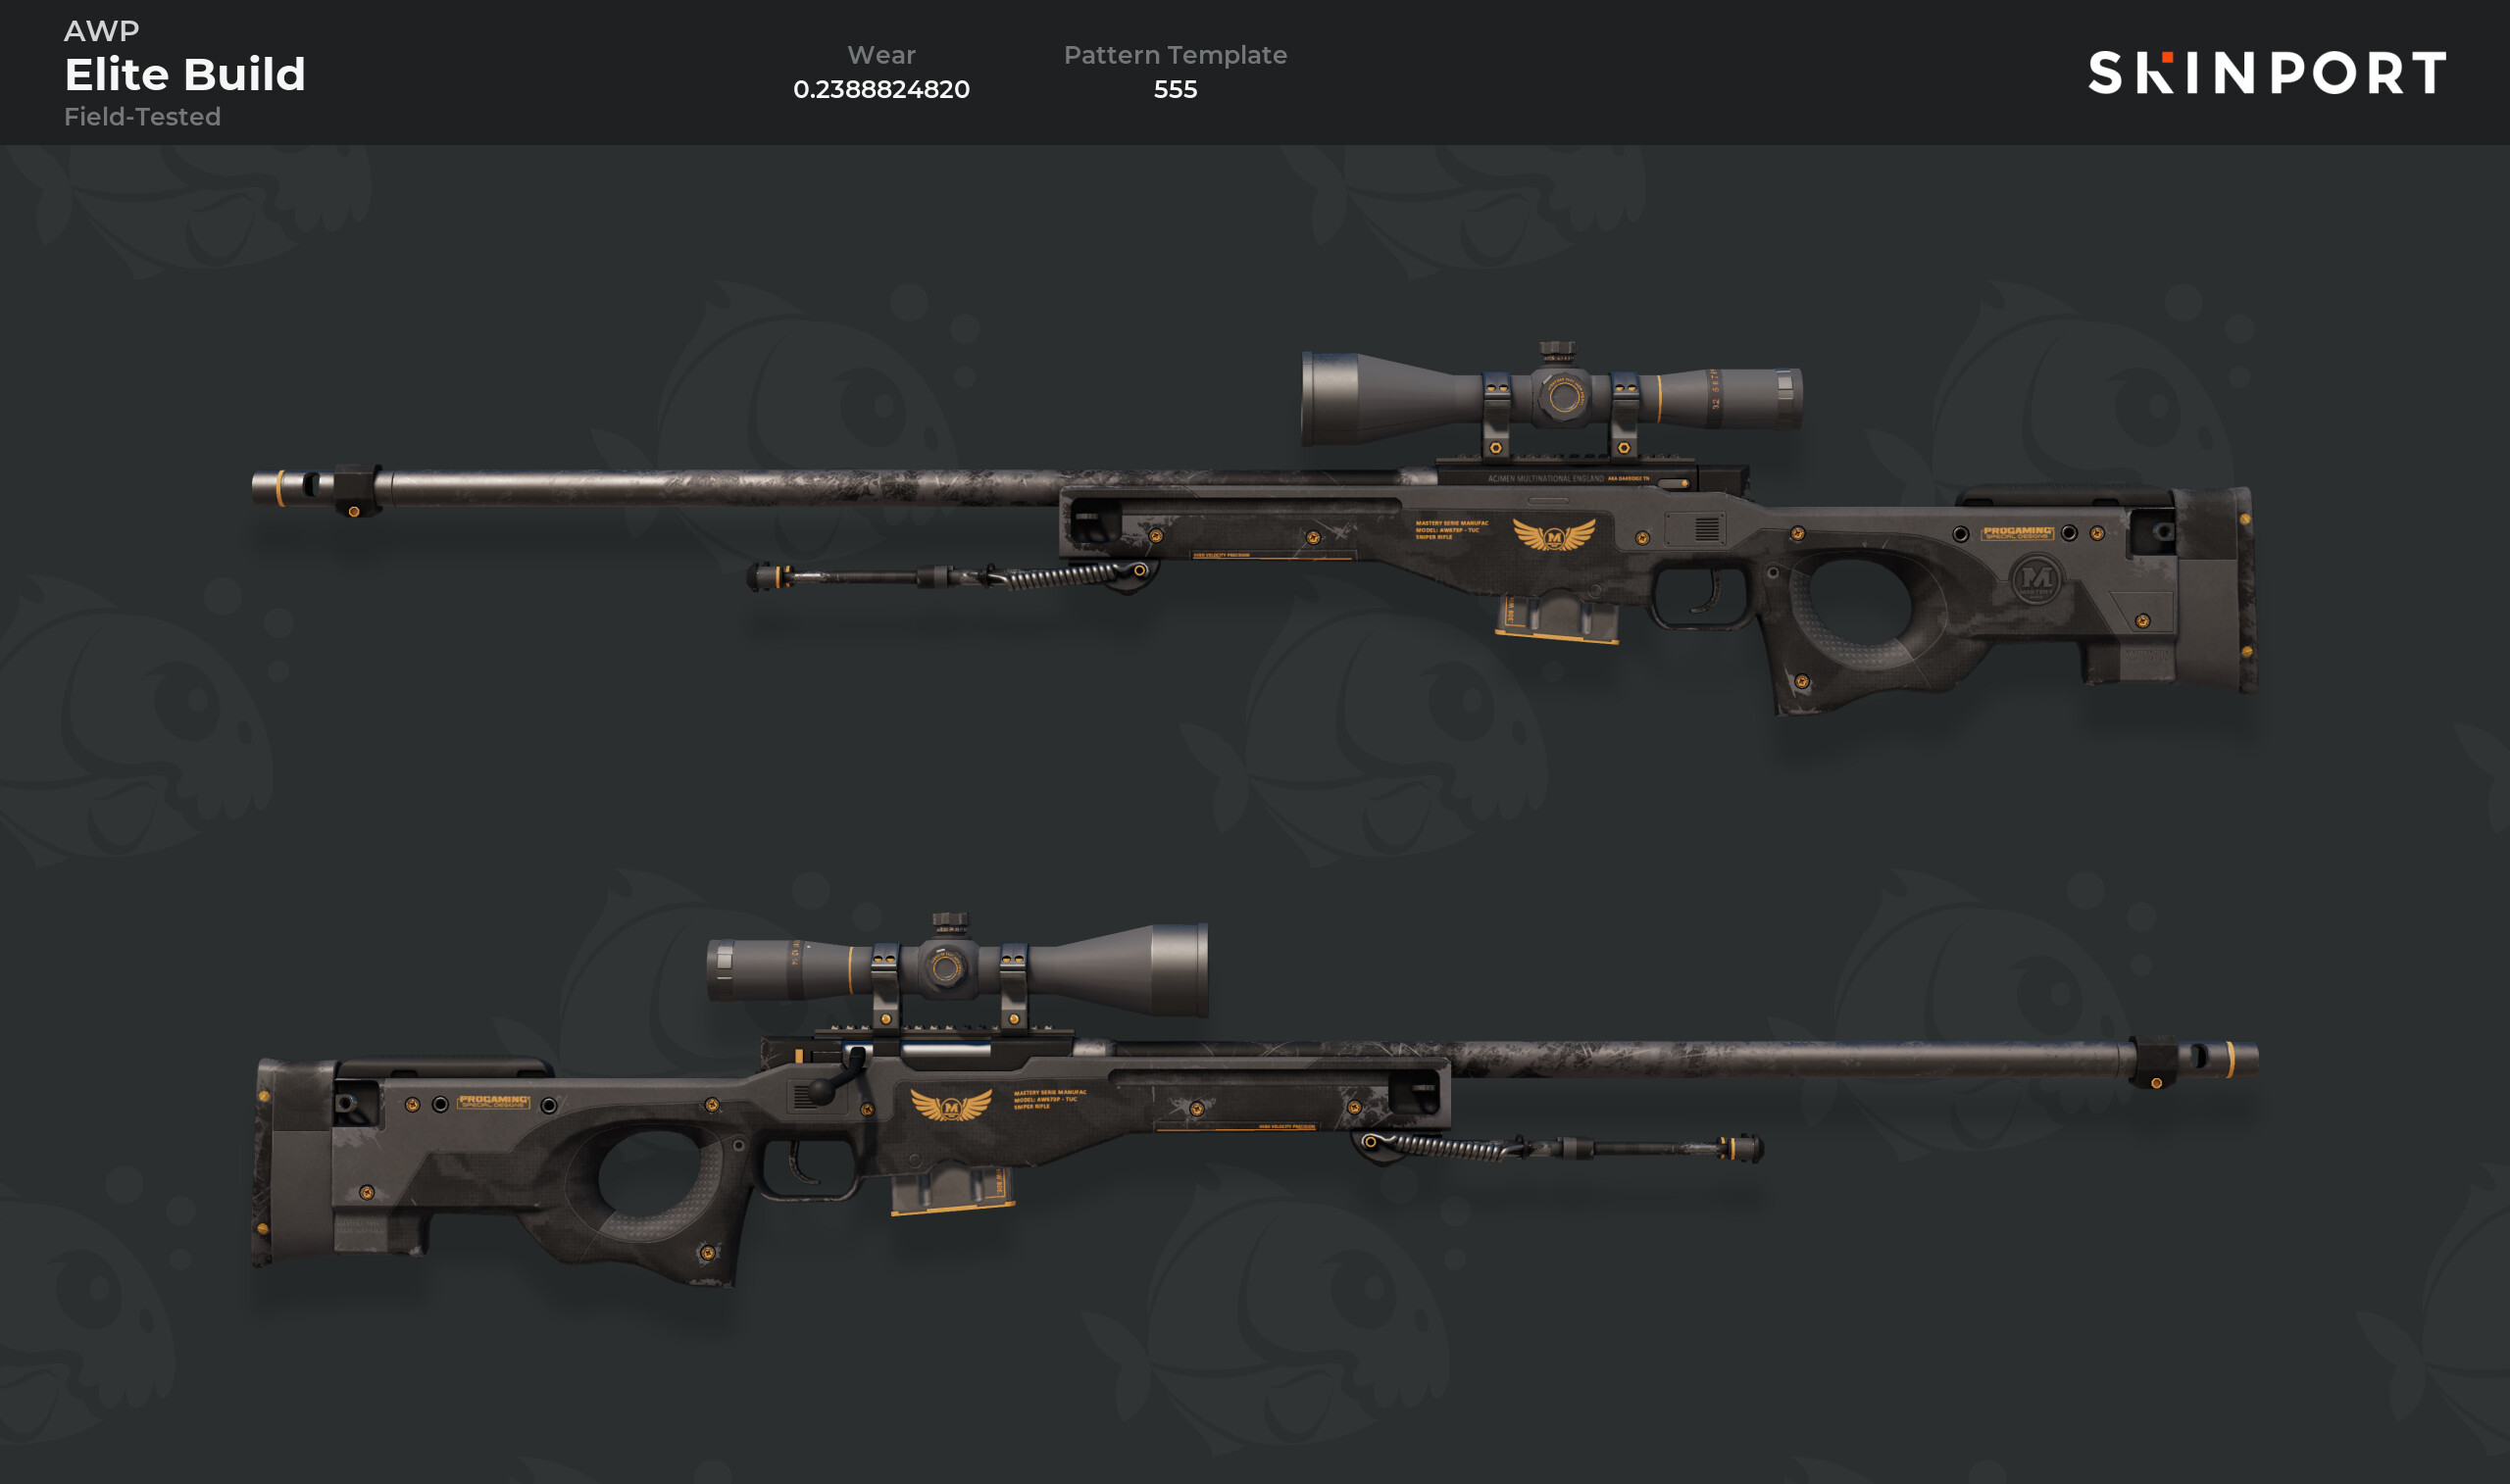Select the pattern template number 555

[x=1175, y=89]
